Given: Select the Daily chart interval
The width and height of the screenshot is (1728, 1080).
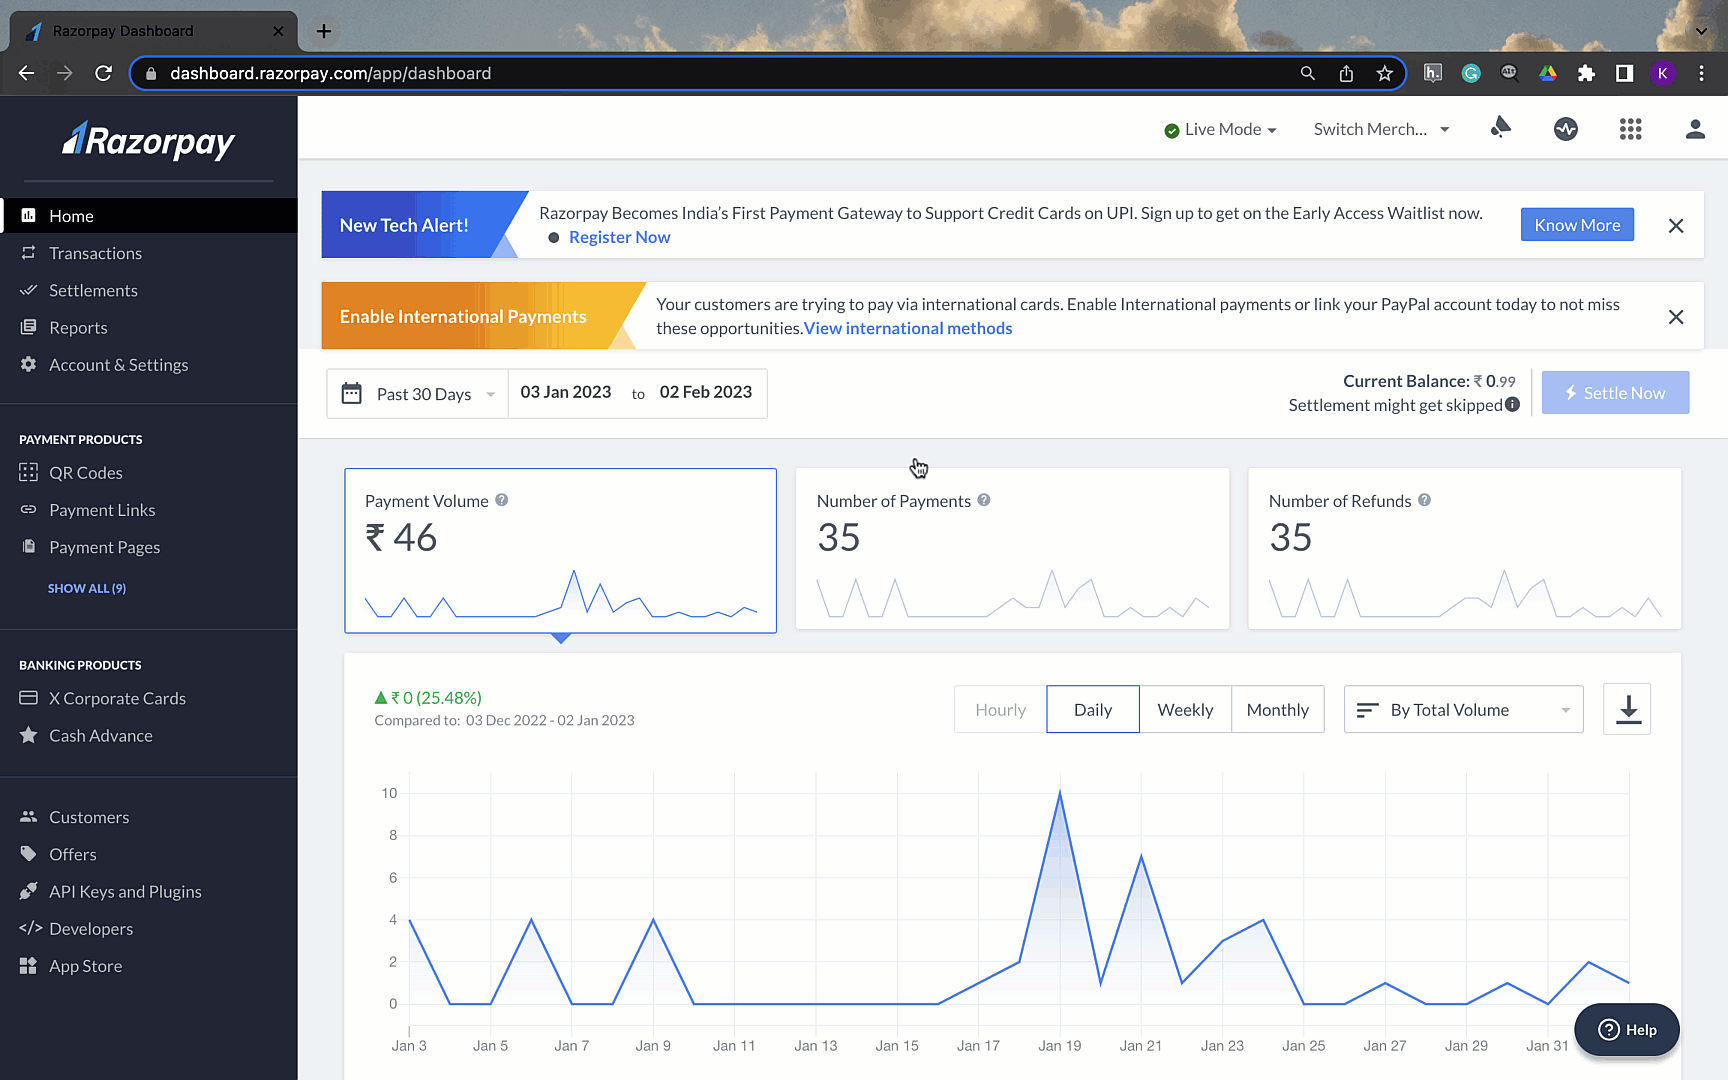Looking at the screenshot, I should pos(1093,709).
